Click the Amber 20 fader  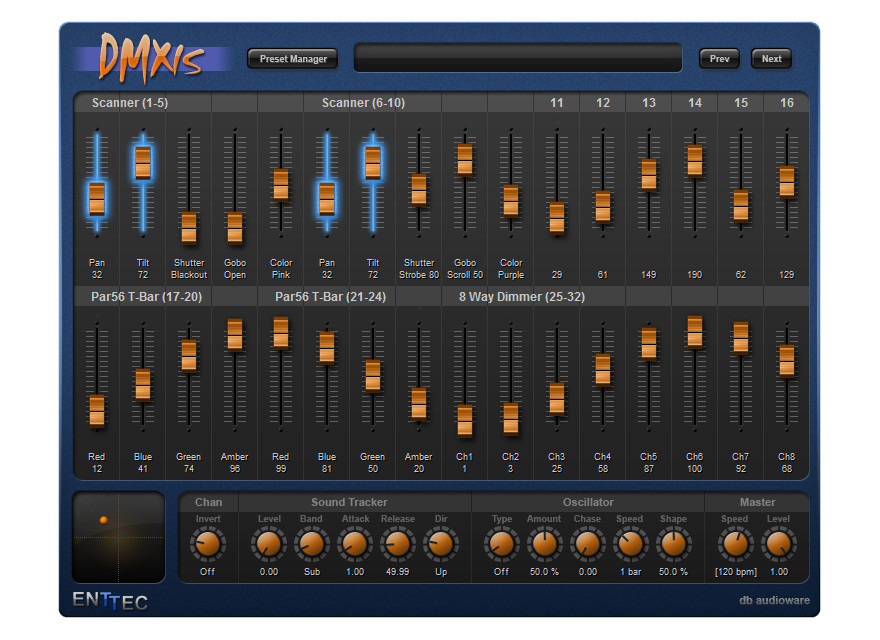tap(419, 403)
